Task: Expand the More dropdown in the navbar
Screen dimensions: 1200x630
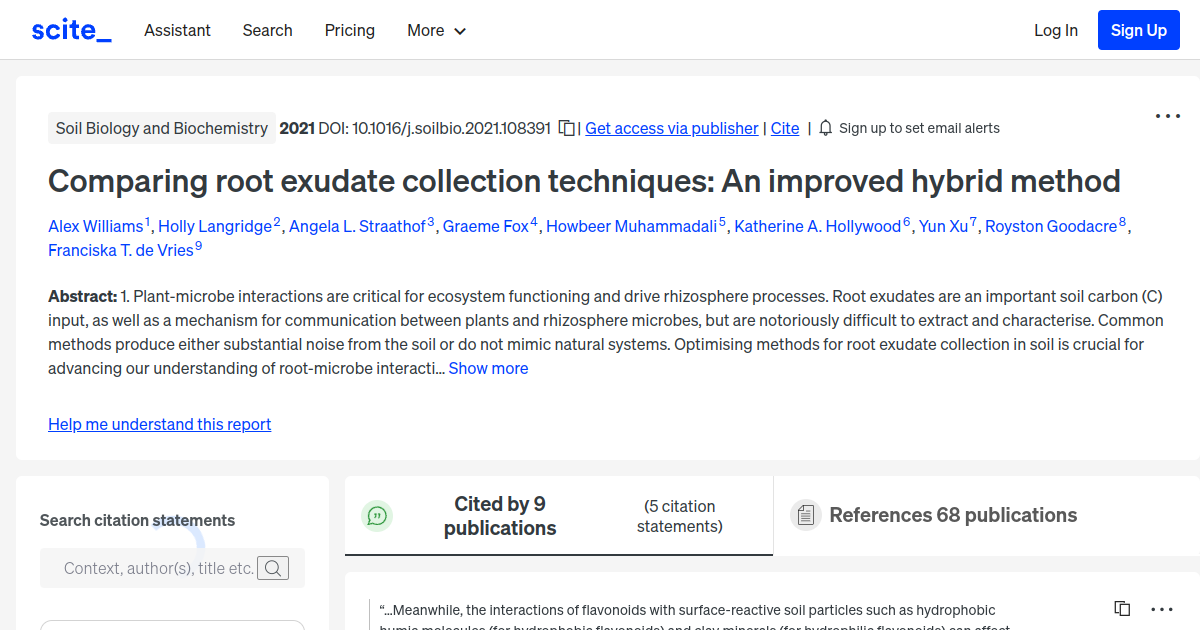Action: click(x=436, y=30)
